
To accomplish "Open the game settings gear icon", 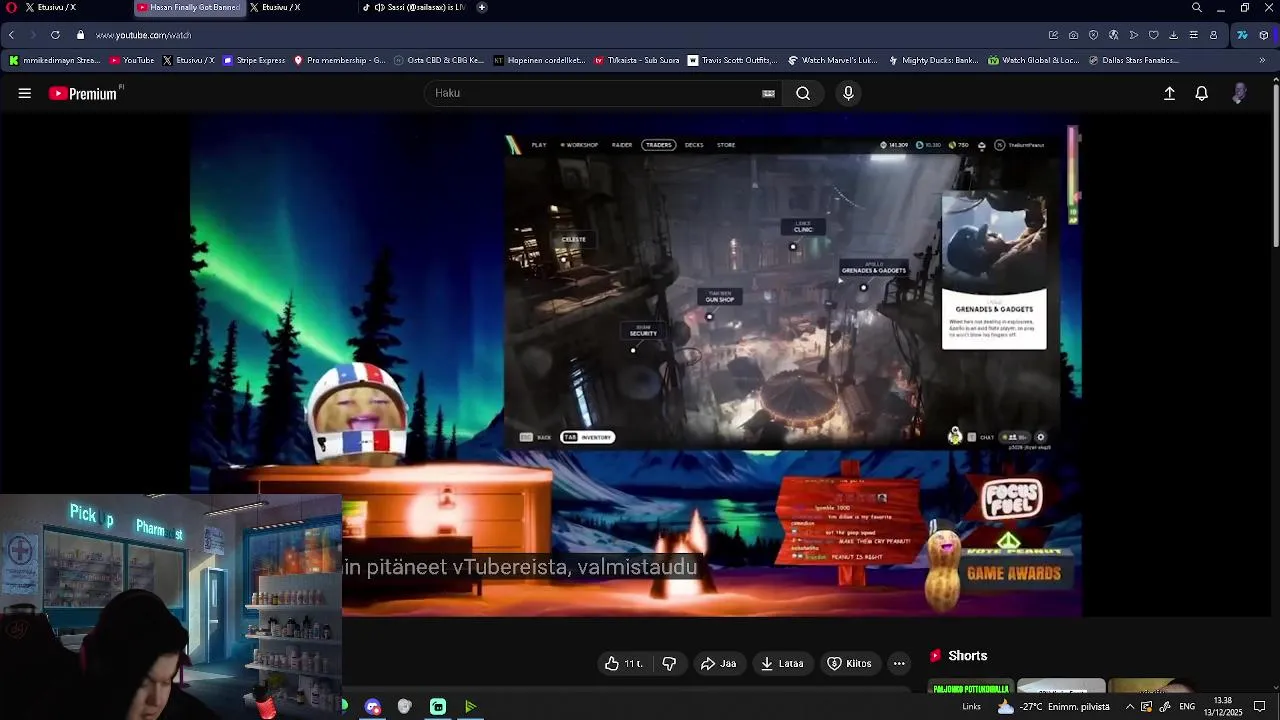I will coord(1040,437).
